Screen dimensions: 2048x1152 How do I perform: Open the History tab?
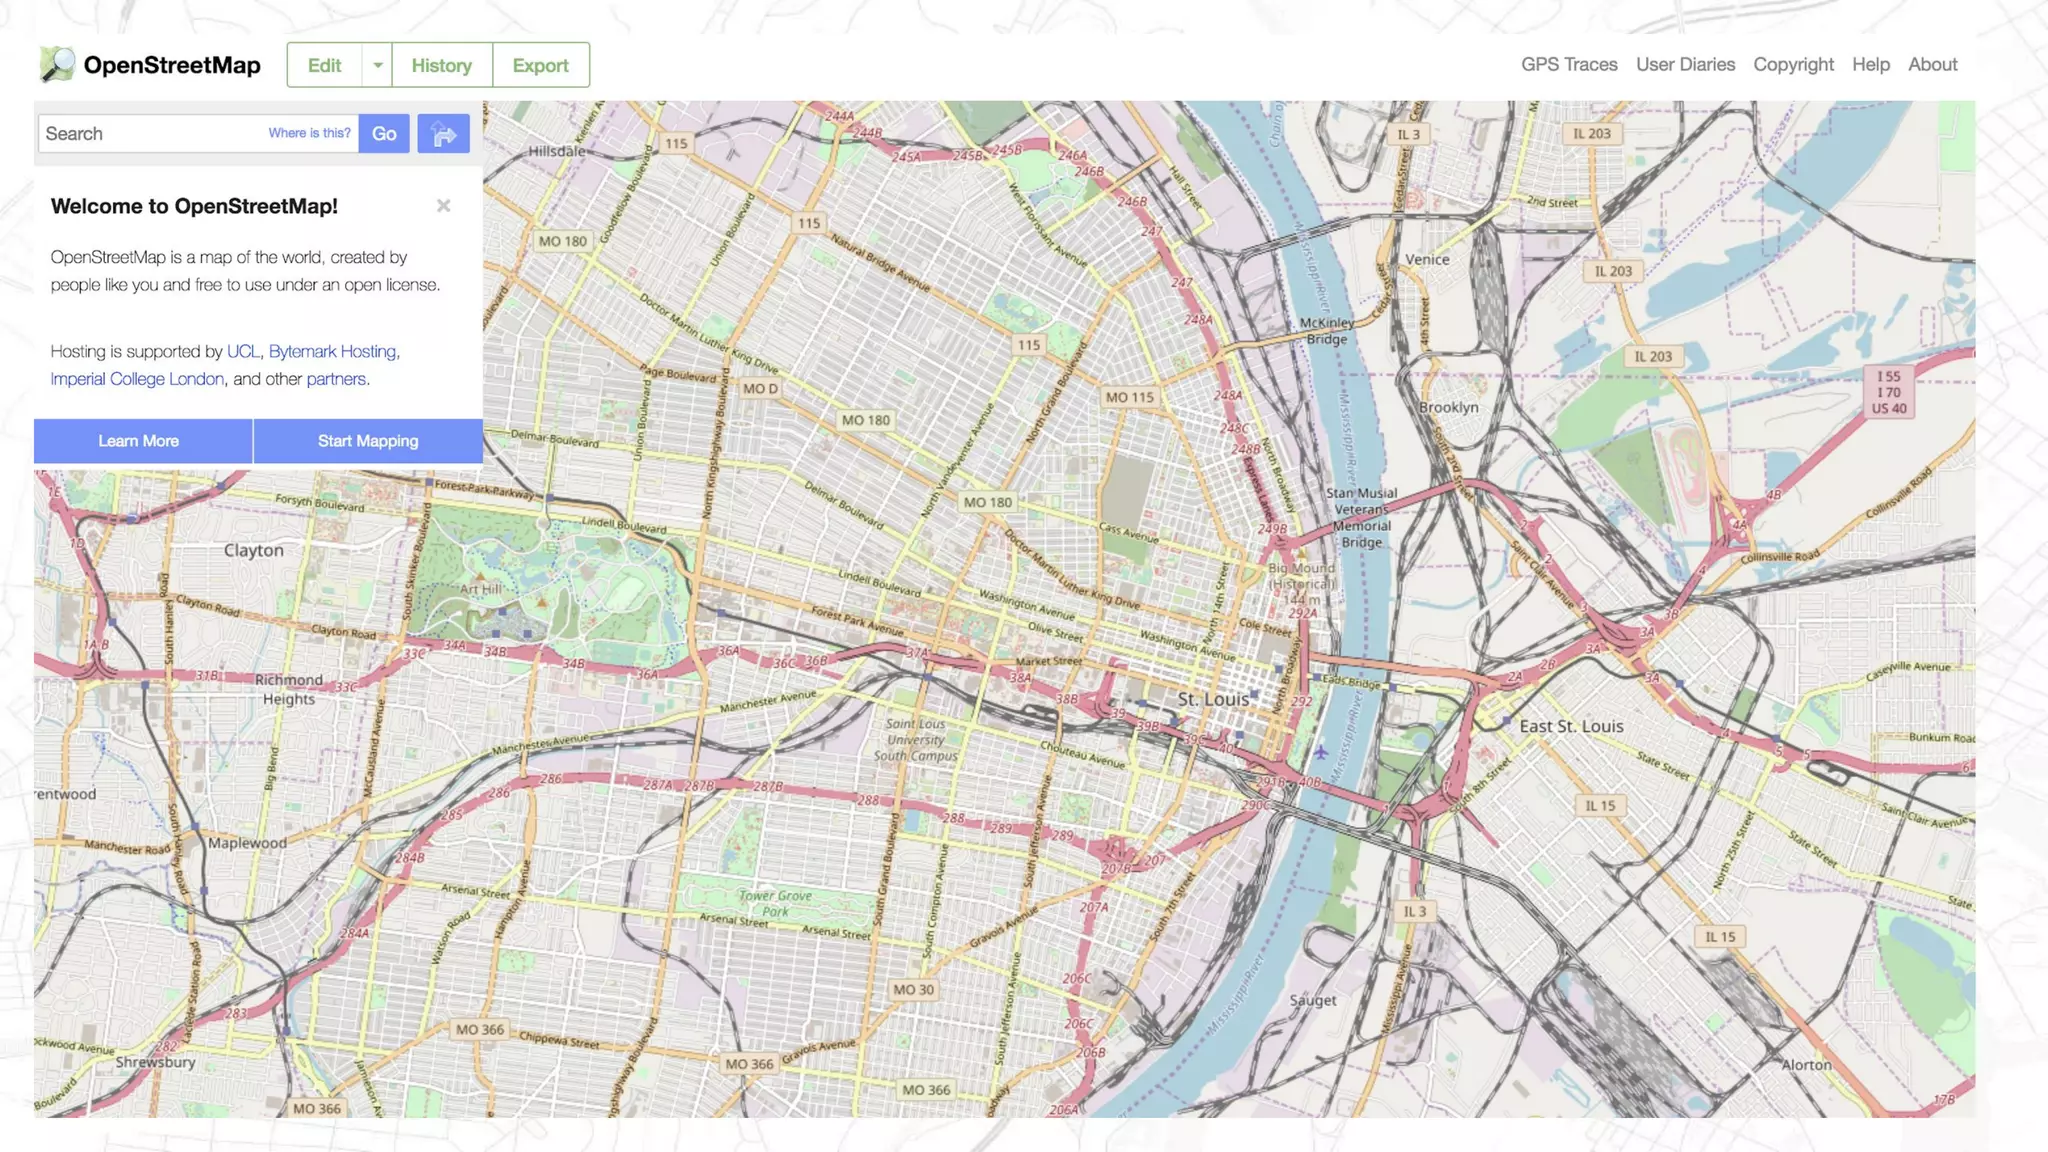pyautogui.click(x=441, y=65)
